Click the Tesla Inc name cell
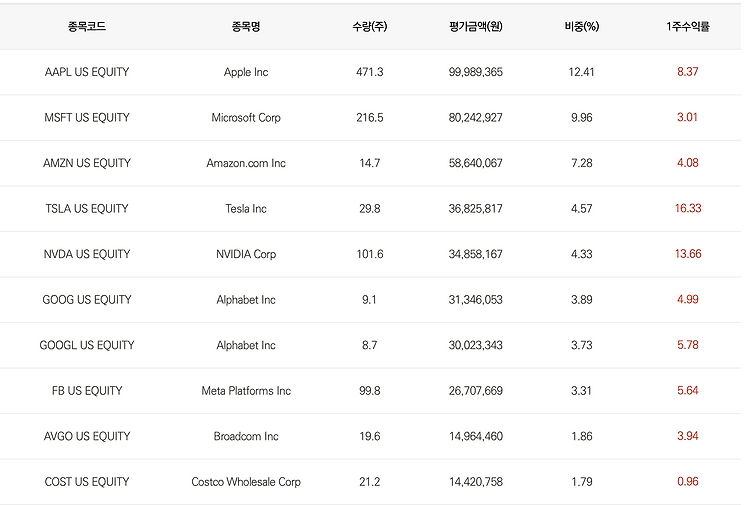Image resolution: width=750 pixels, height=505 pixels. (x=246, y=209)
